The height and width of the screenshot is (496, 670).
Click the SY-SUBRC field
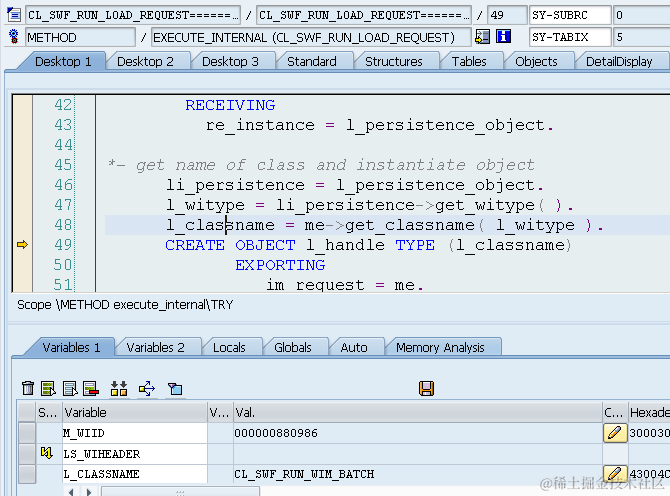pos(570,15)
